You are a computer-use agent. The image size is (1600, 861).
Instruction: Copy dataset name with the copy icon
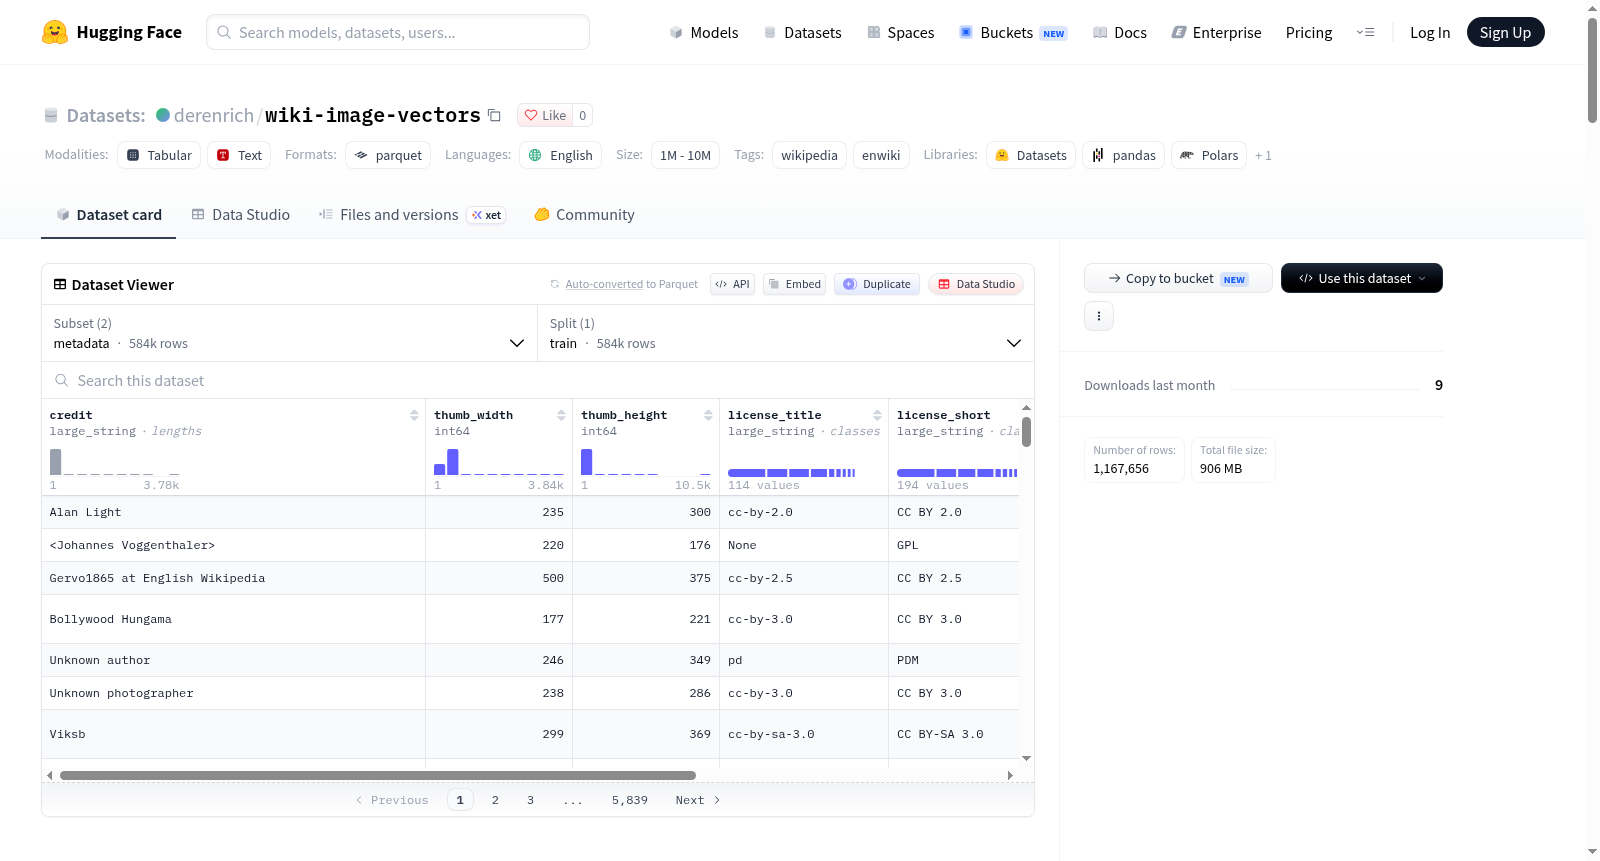(x=494, y=115)
